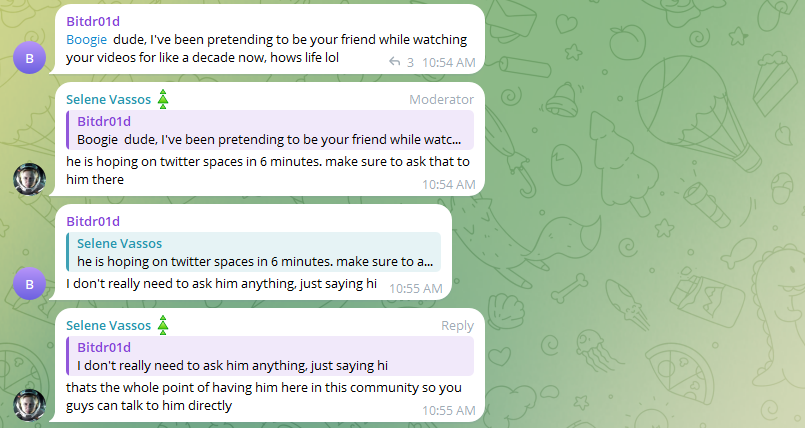Screen dimensions: 805x428
Task: Click the green tree emoji beside the first Selene Vassos name
Action: 163,99
